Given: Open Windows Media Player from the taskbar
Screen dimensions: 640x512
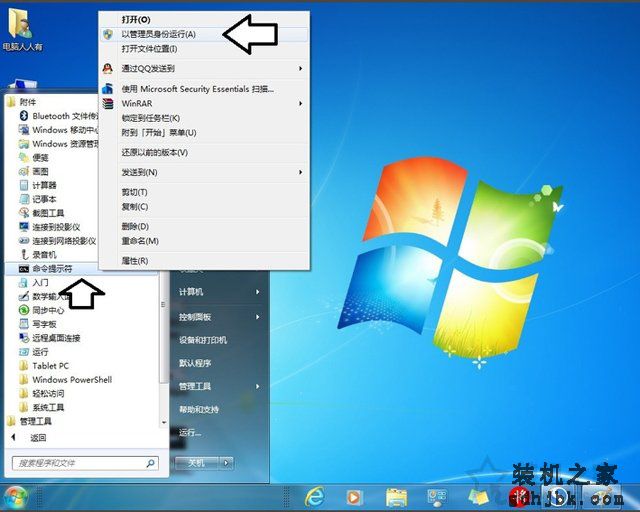Looking at the screenshot, I should 353,497.
